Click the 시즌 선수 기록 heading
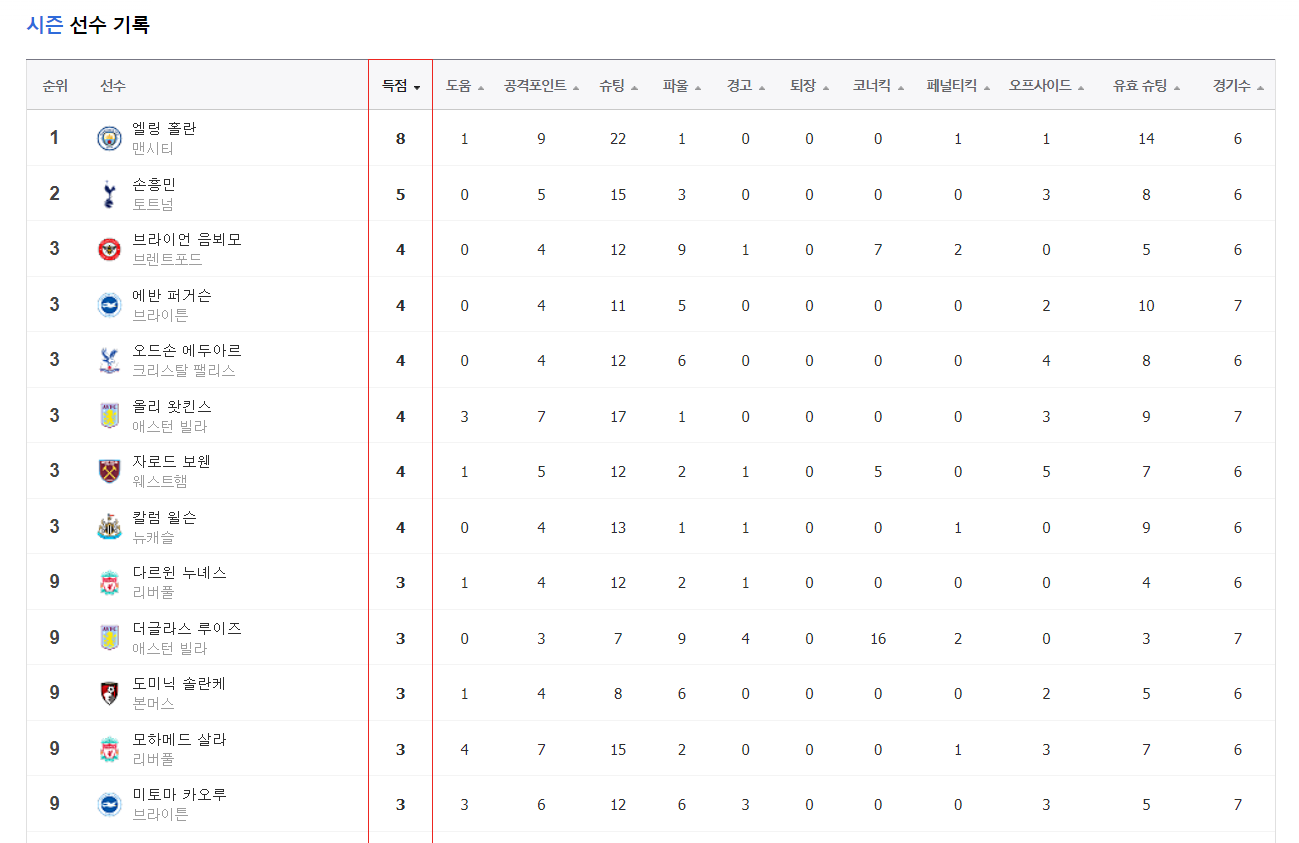This screenshot has height=843, width=1299. point(88,25)
